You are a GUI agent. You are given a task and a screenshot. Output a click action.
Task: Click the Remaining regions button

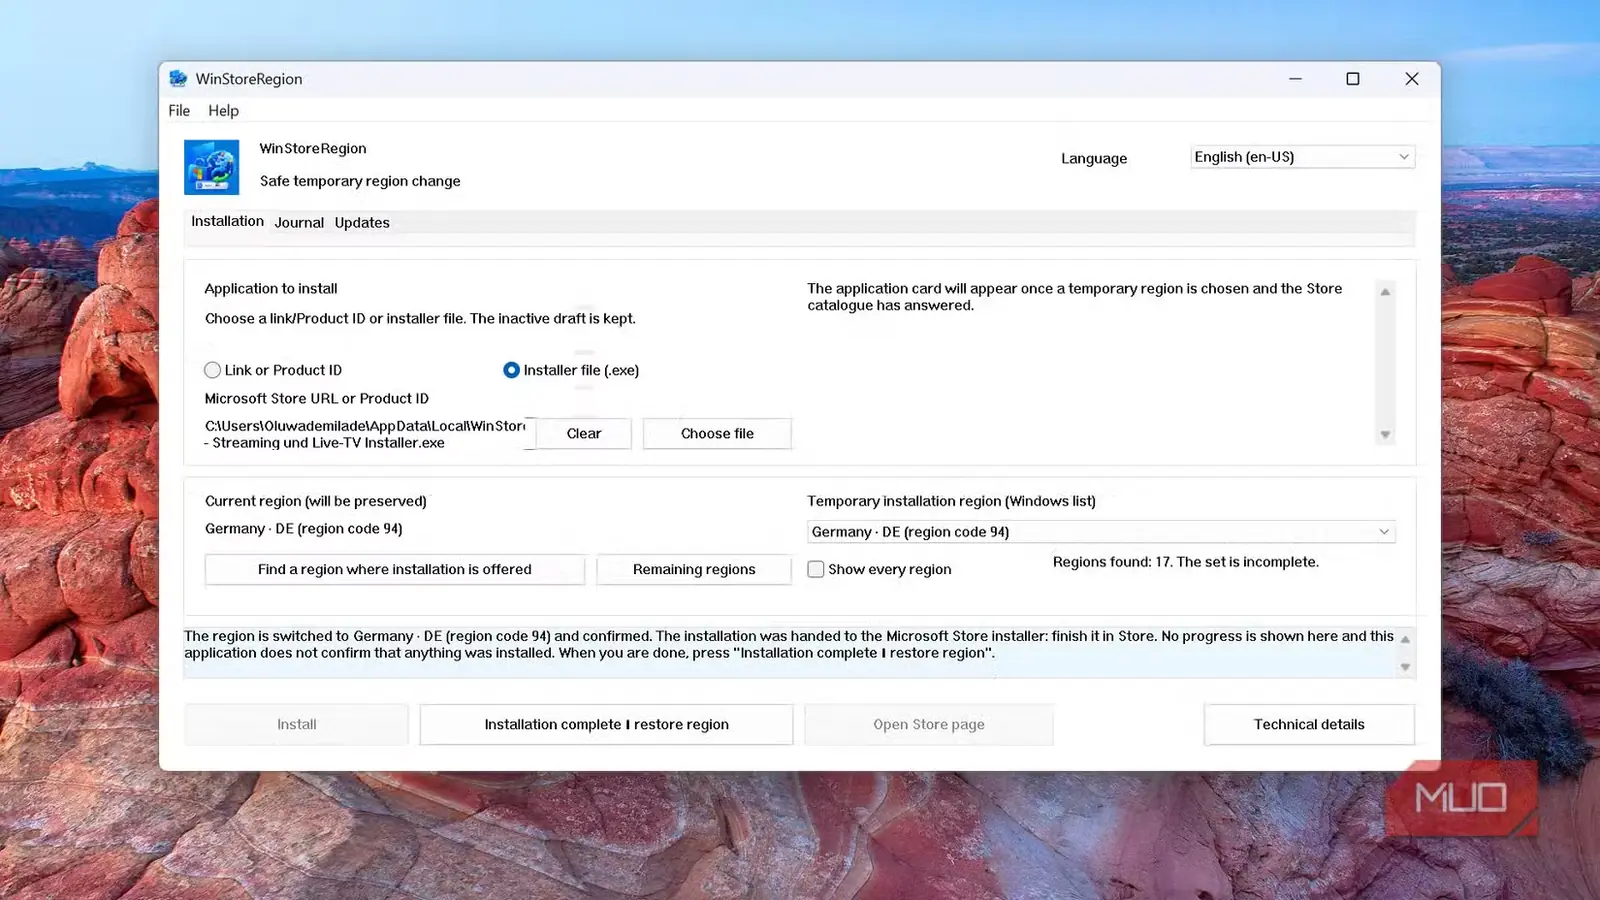tap(694, 569)
